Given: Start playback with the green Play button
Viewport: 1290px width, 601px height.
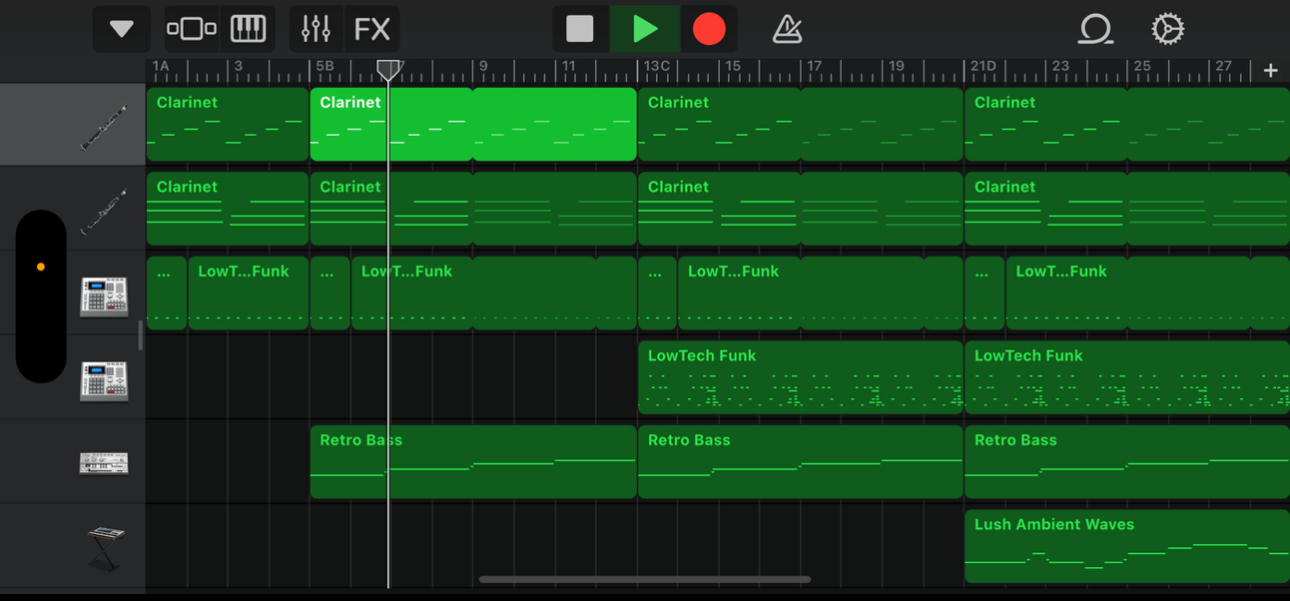Looking at the screenshot, I should 645,29.
